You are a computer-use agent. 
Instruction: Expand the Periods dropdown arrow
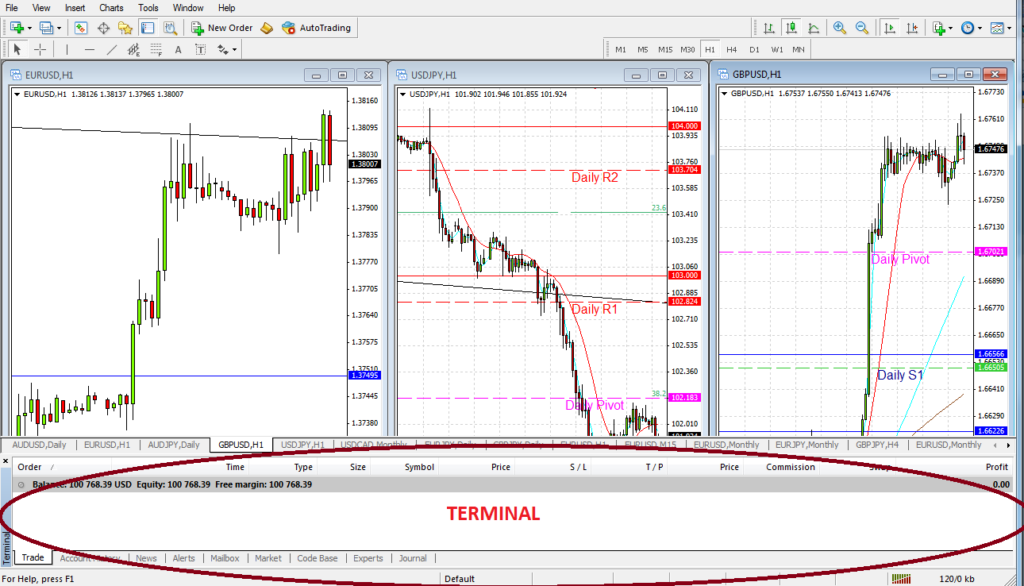980,28
